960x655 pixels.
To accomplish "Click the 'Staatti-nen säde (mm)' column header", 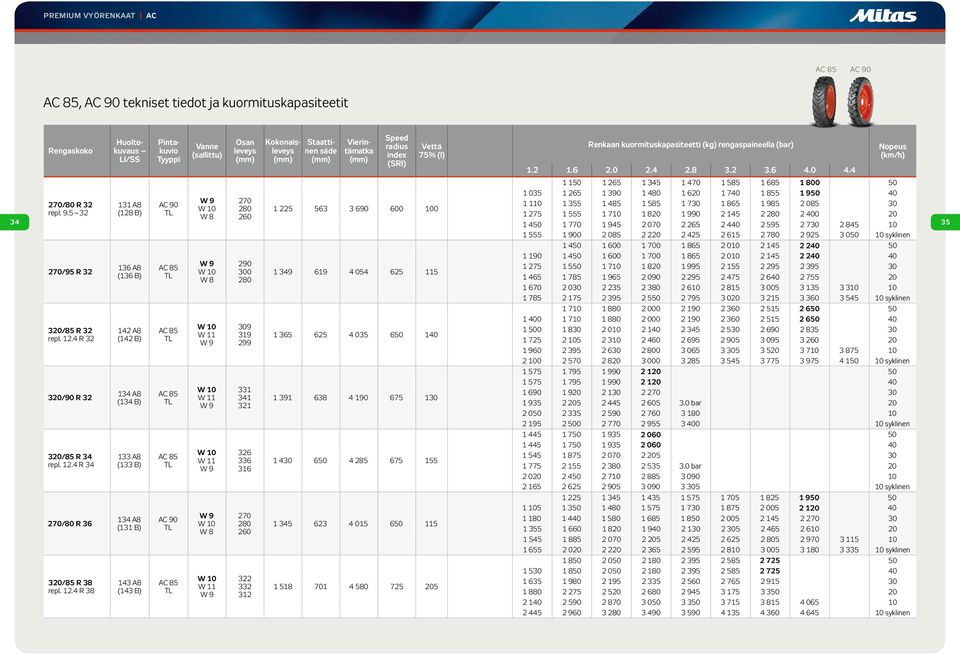I will (321, 151).
